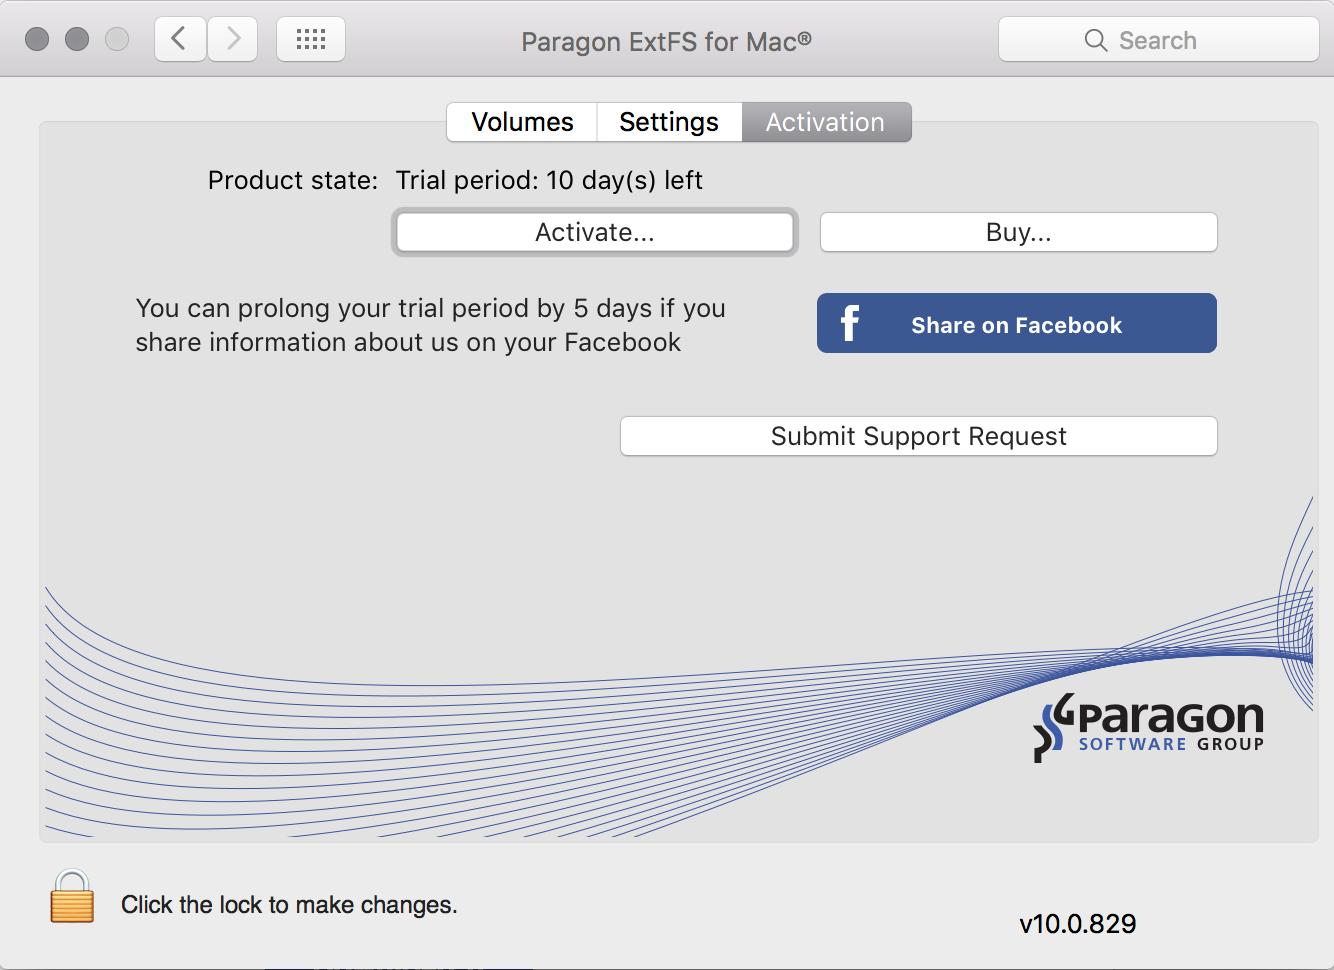1334x970 pixels.
Task: Submit Support Request button
Action: (x=918, y=437)
